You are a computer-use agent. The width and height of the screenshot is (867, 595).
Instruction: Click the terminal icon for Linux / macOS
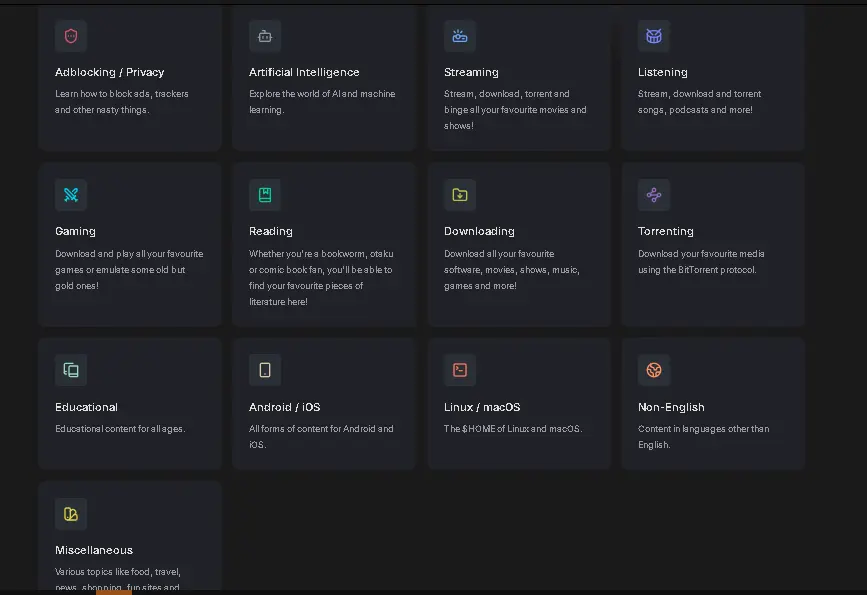[459, 370]
